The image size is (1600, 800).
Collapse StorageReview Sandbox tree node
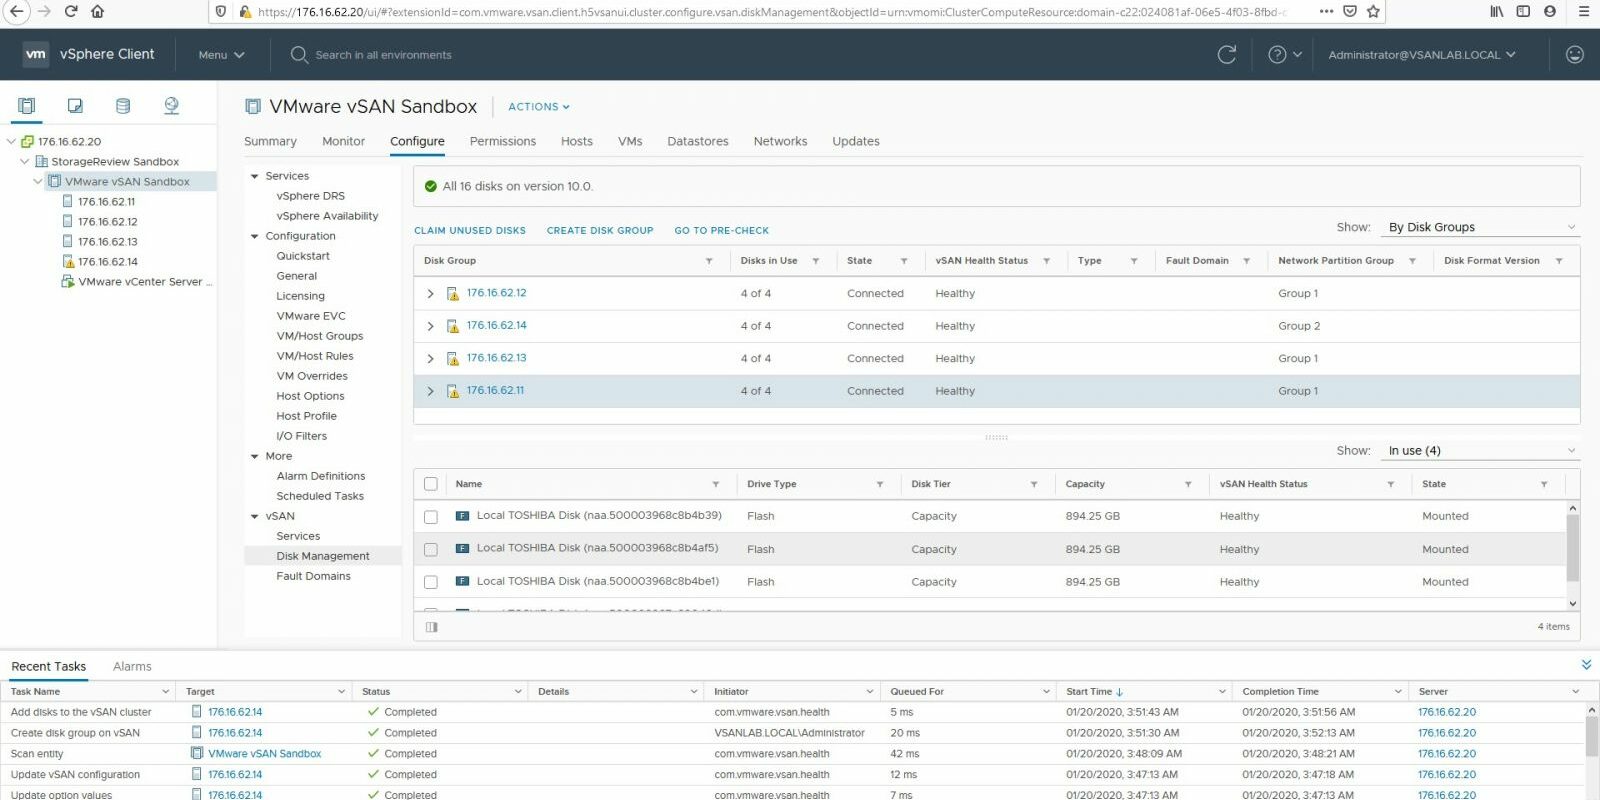click(25, 161)
